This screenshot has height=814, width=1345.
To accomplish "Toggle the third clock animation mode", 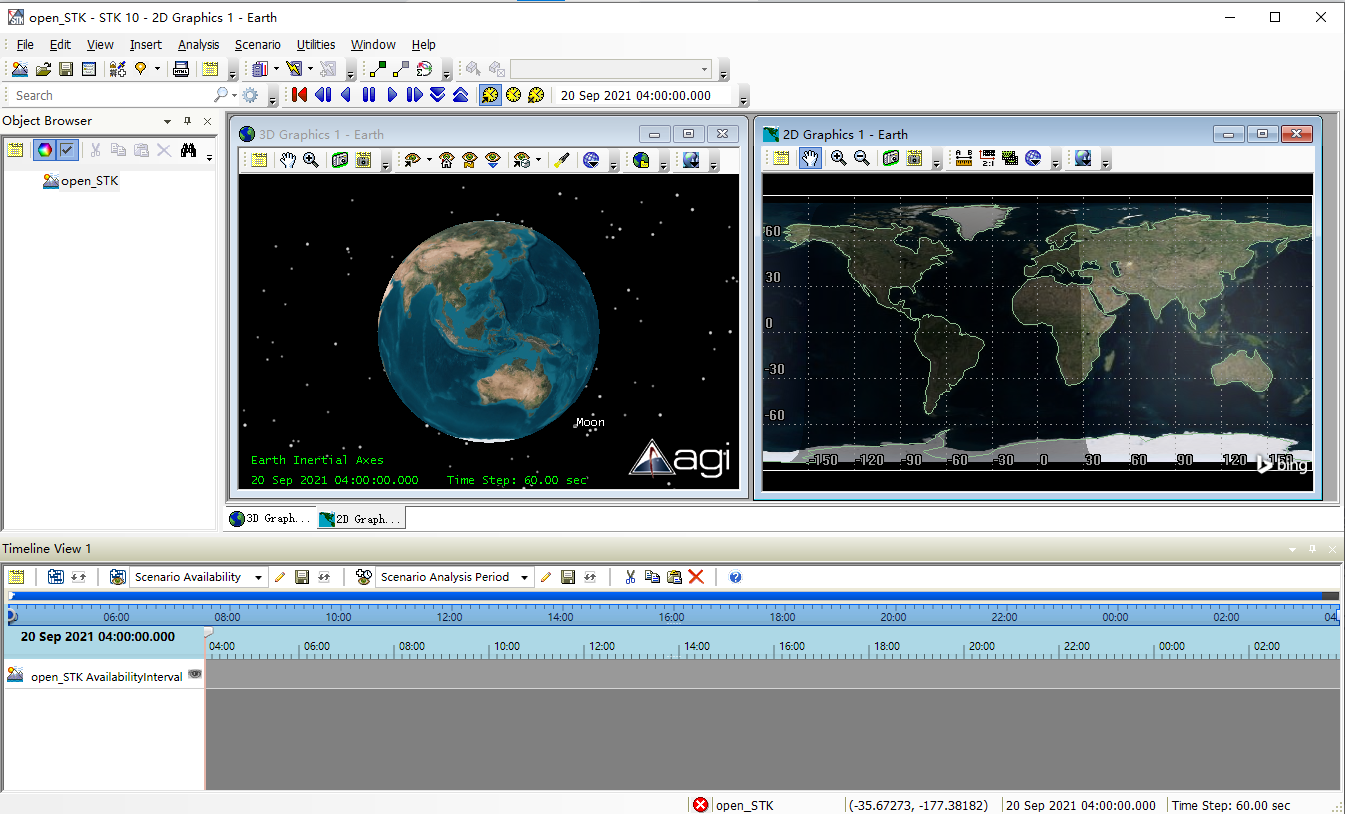I will [x=536, y=95].
